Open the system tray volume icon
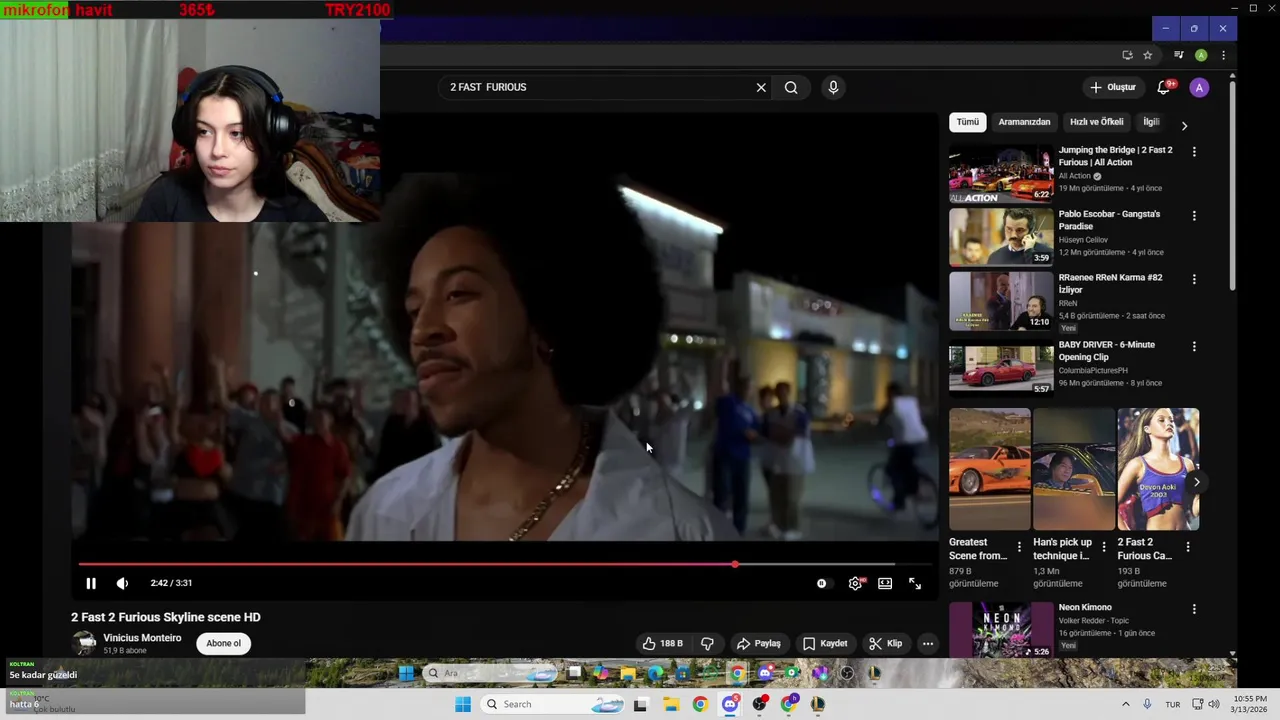Screen dimensions: 1280x720 pyautogui.click(x=1214, y=704)
